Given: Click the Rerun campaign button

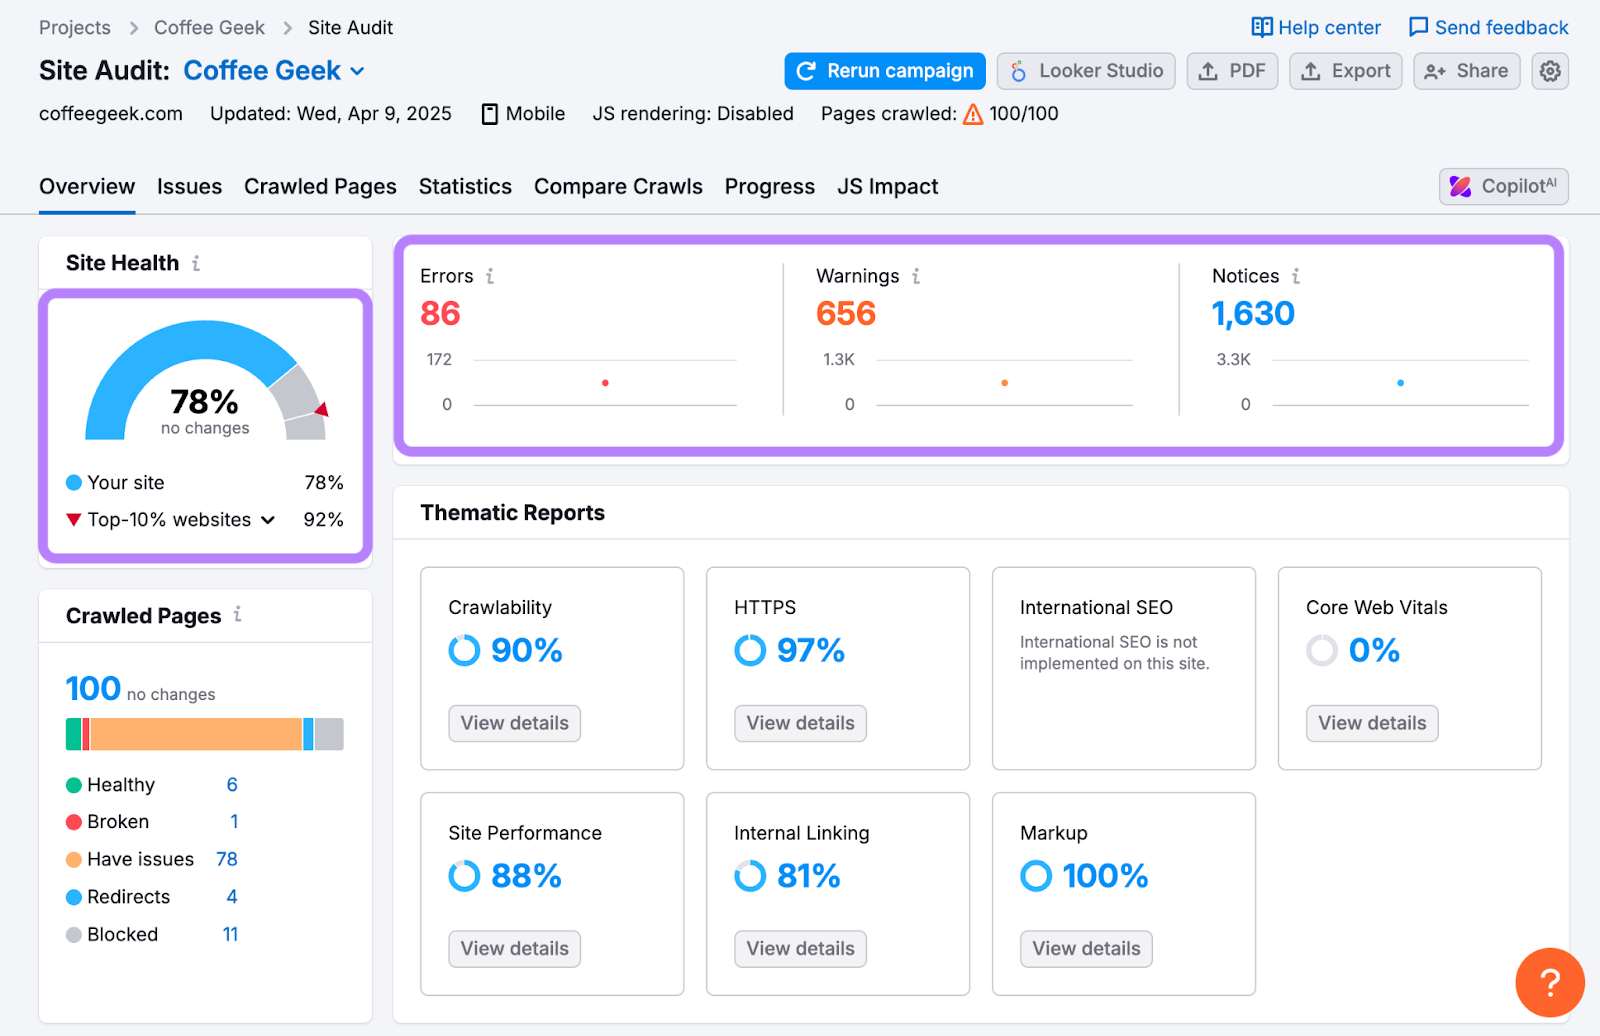Looking at the screenshot, I should pyautogui.click(x=884, y=71).
